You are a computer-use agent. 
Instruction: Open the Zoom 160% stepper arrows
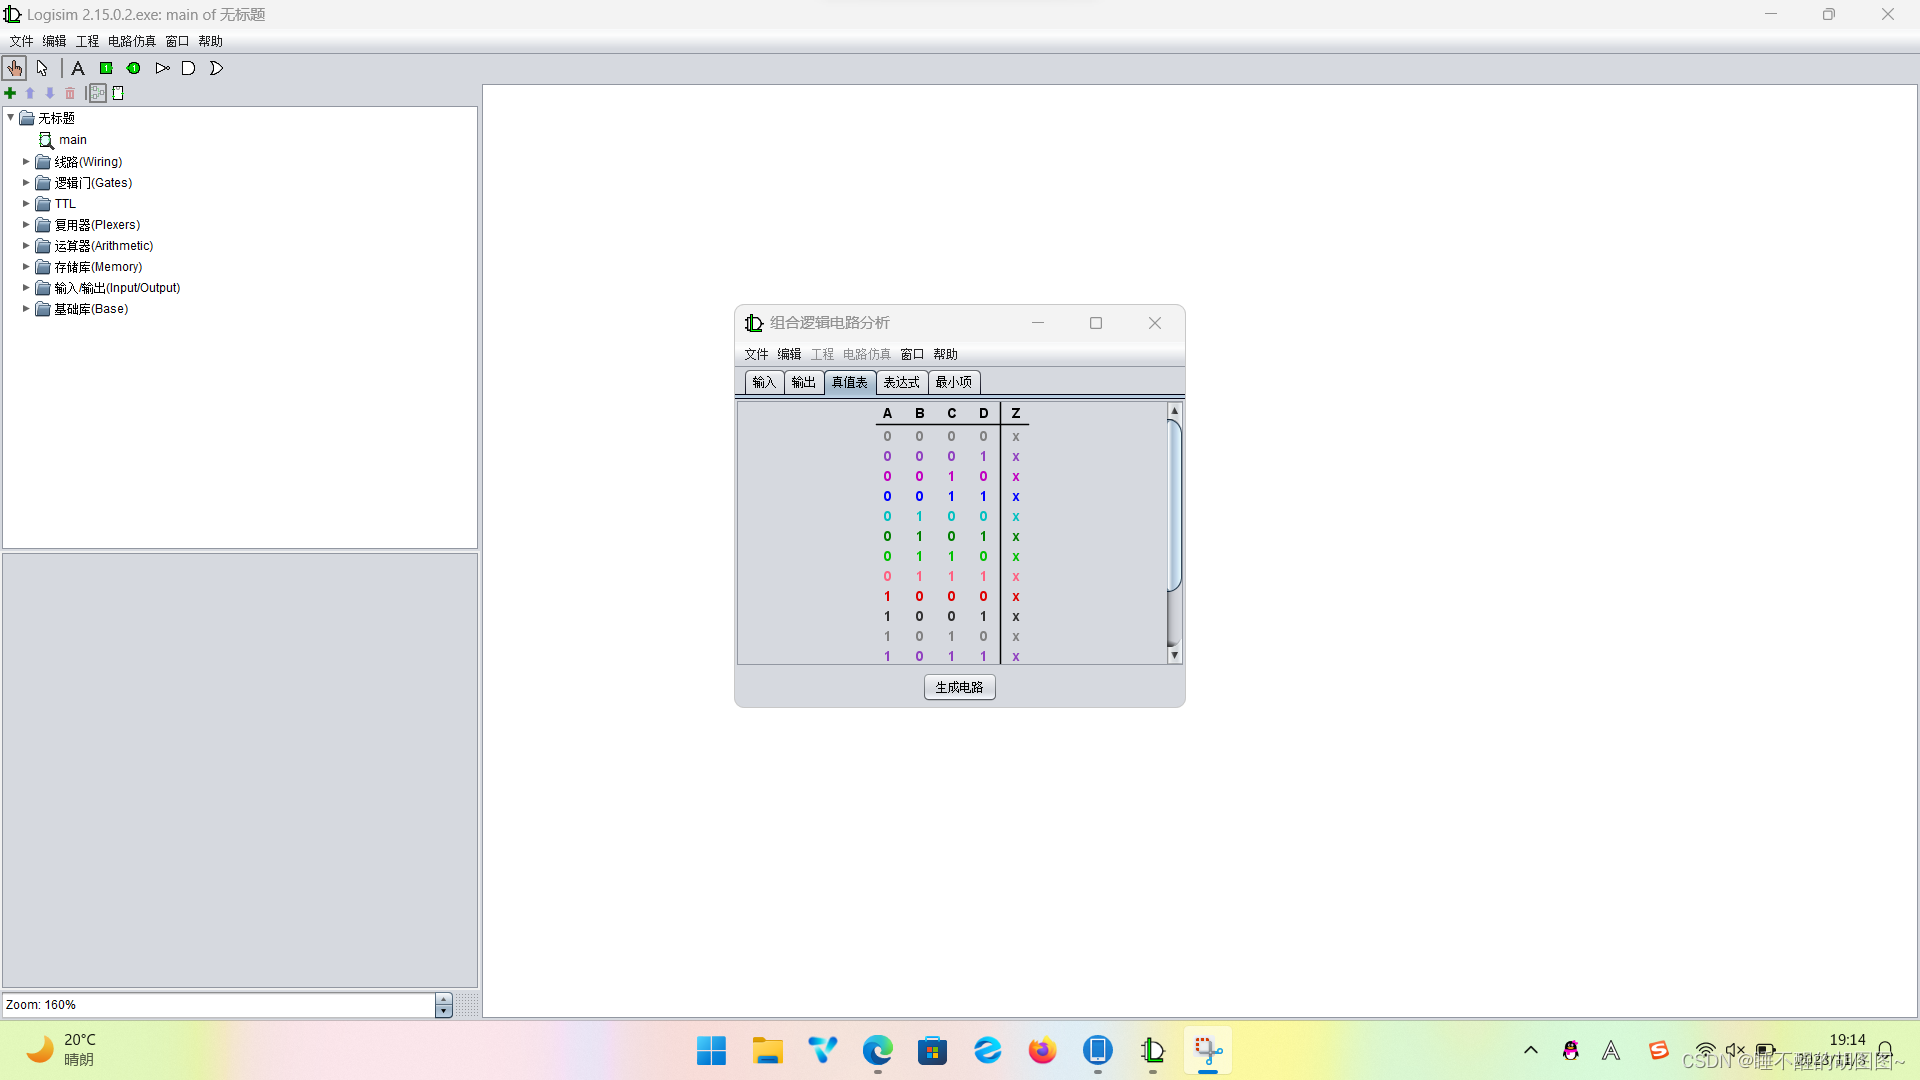(x=444, y=1005)
